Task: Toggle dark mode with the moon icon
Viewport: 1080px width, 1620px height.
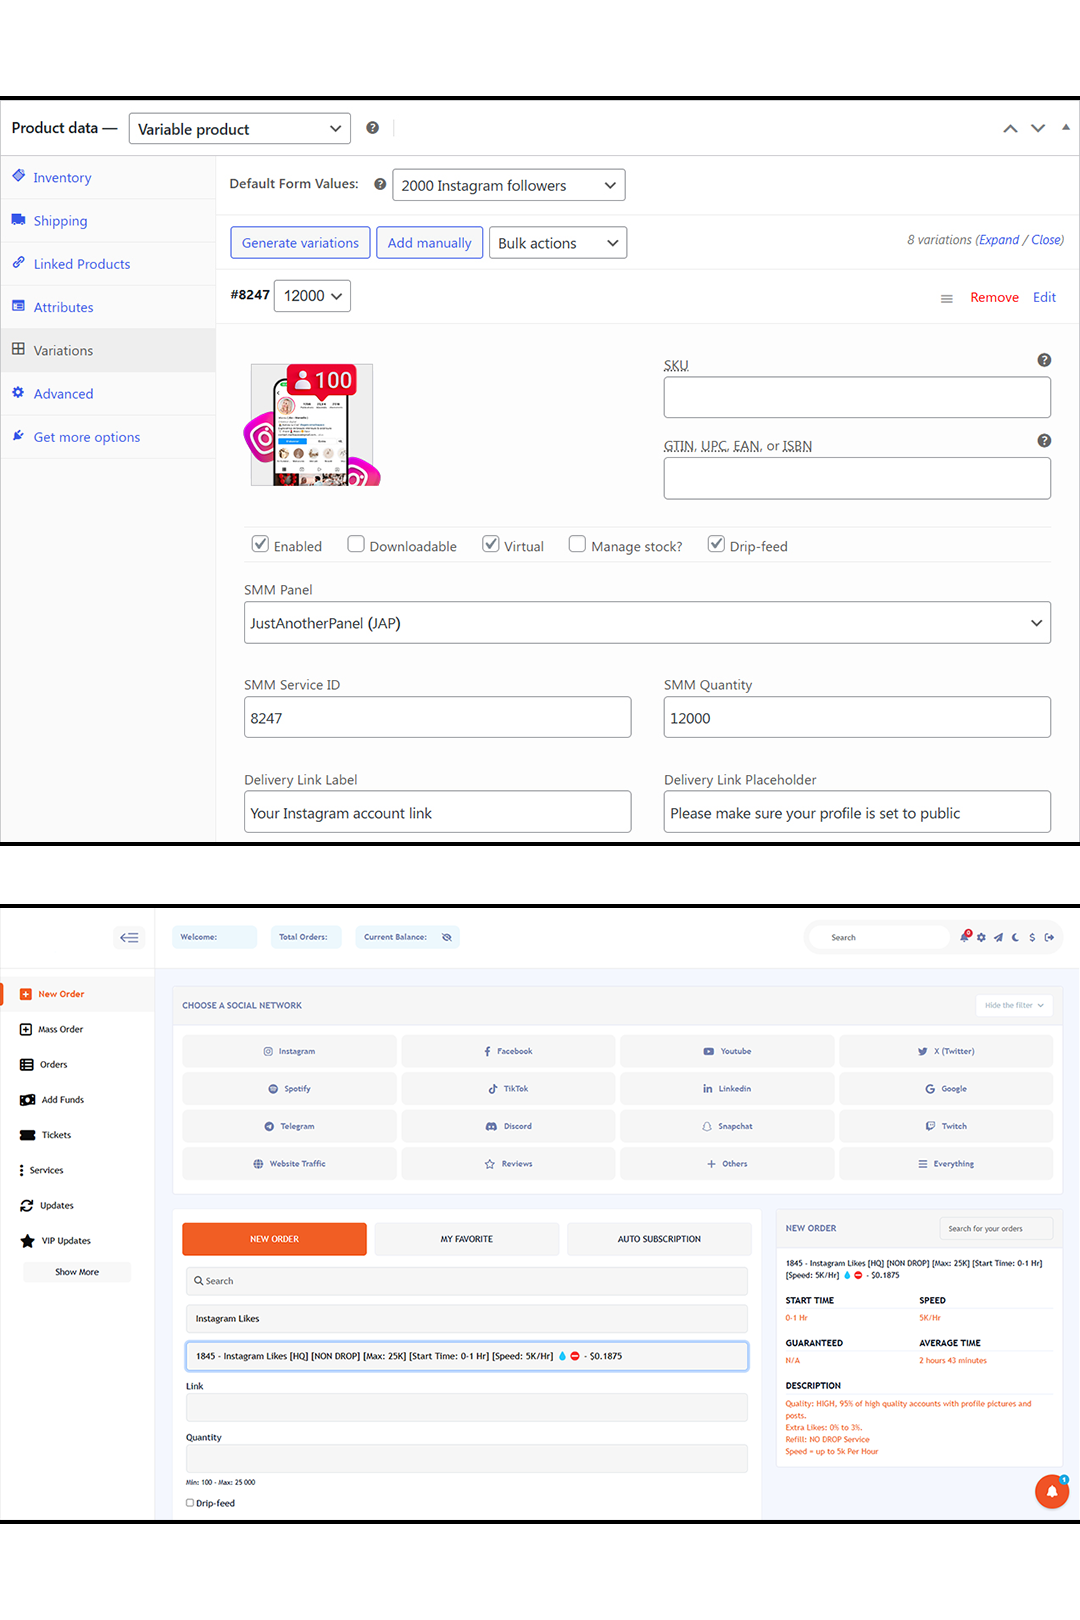Action: point(1015,937)
